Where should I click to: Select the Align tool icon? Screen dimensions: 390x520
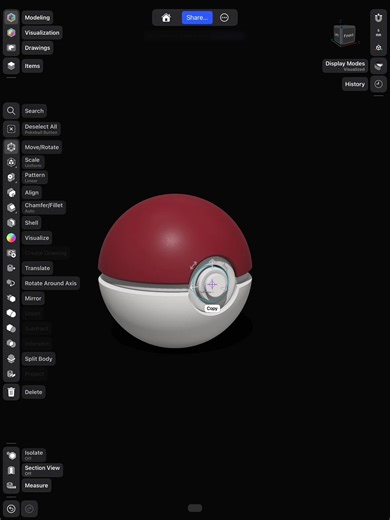[11, 192]
